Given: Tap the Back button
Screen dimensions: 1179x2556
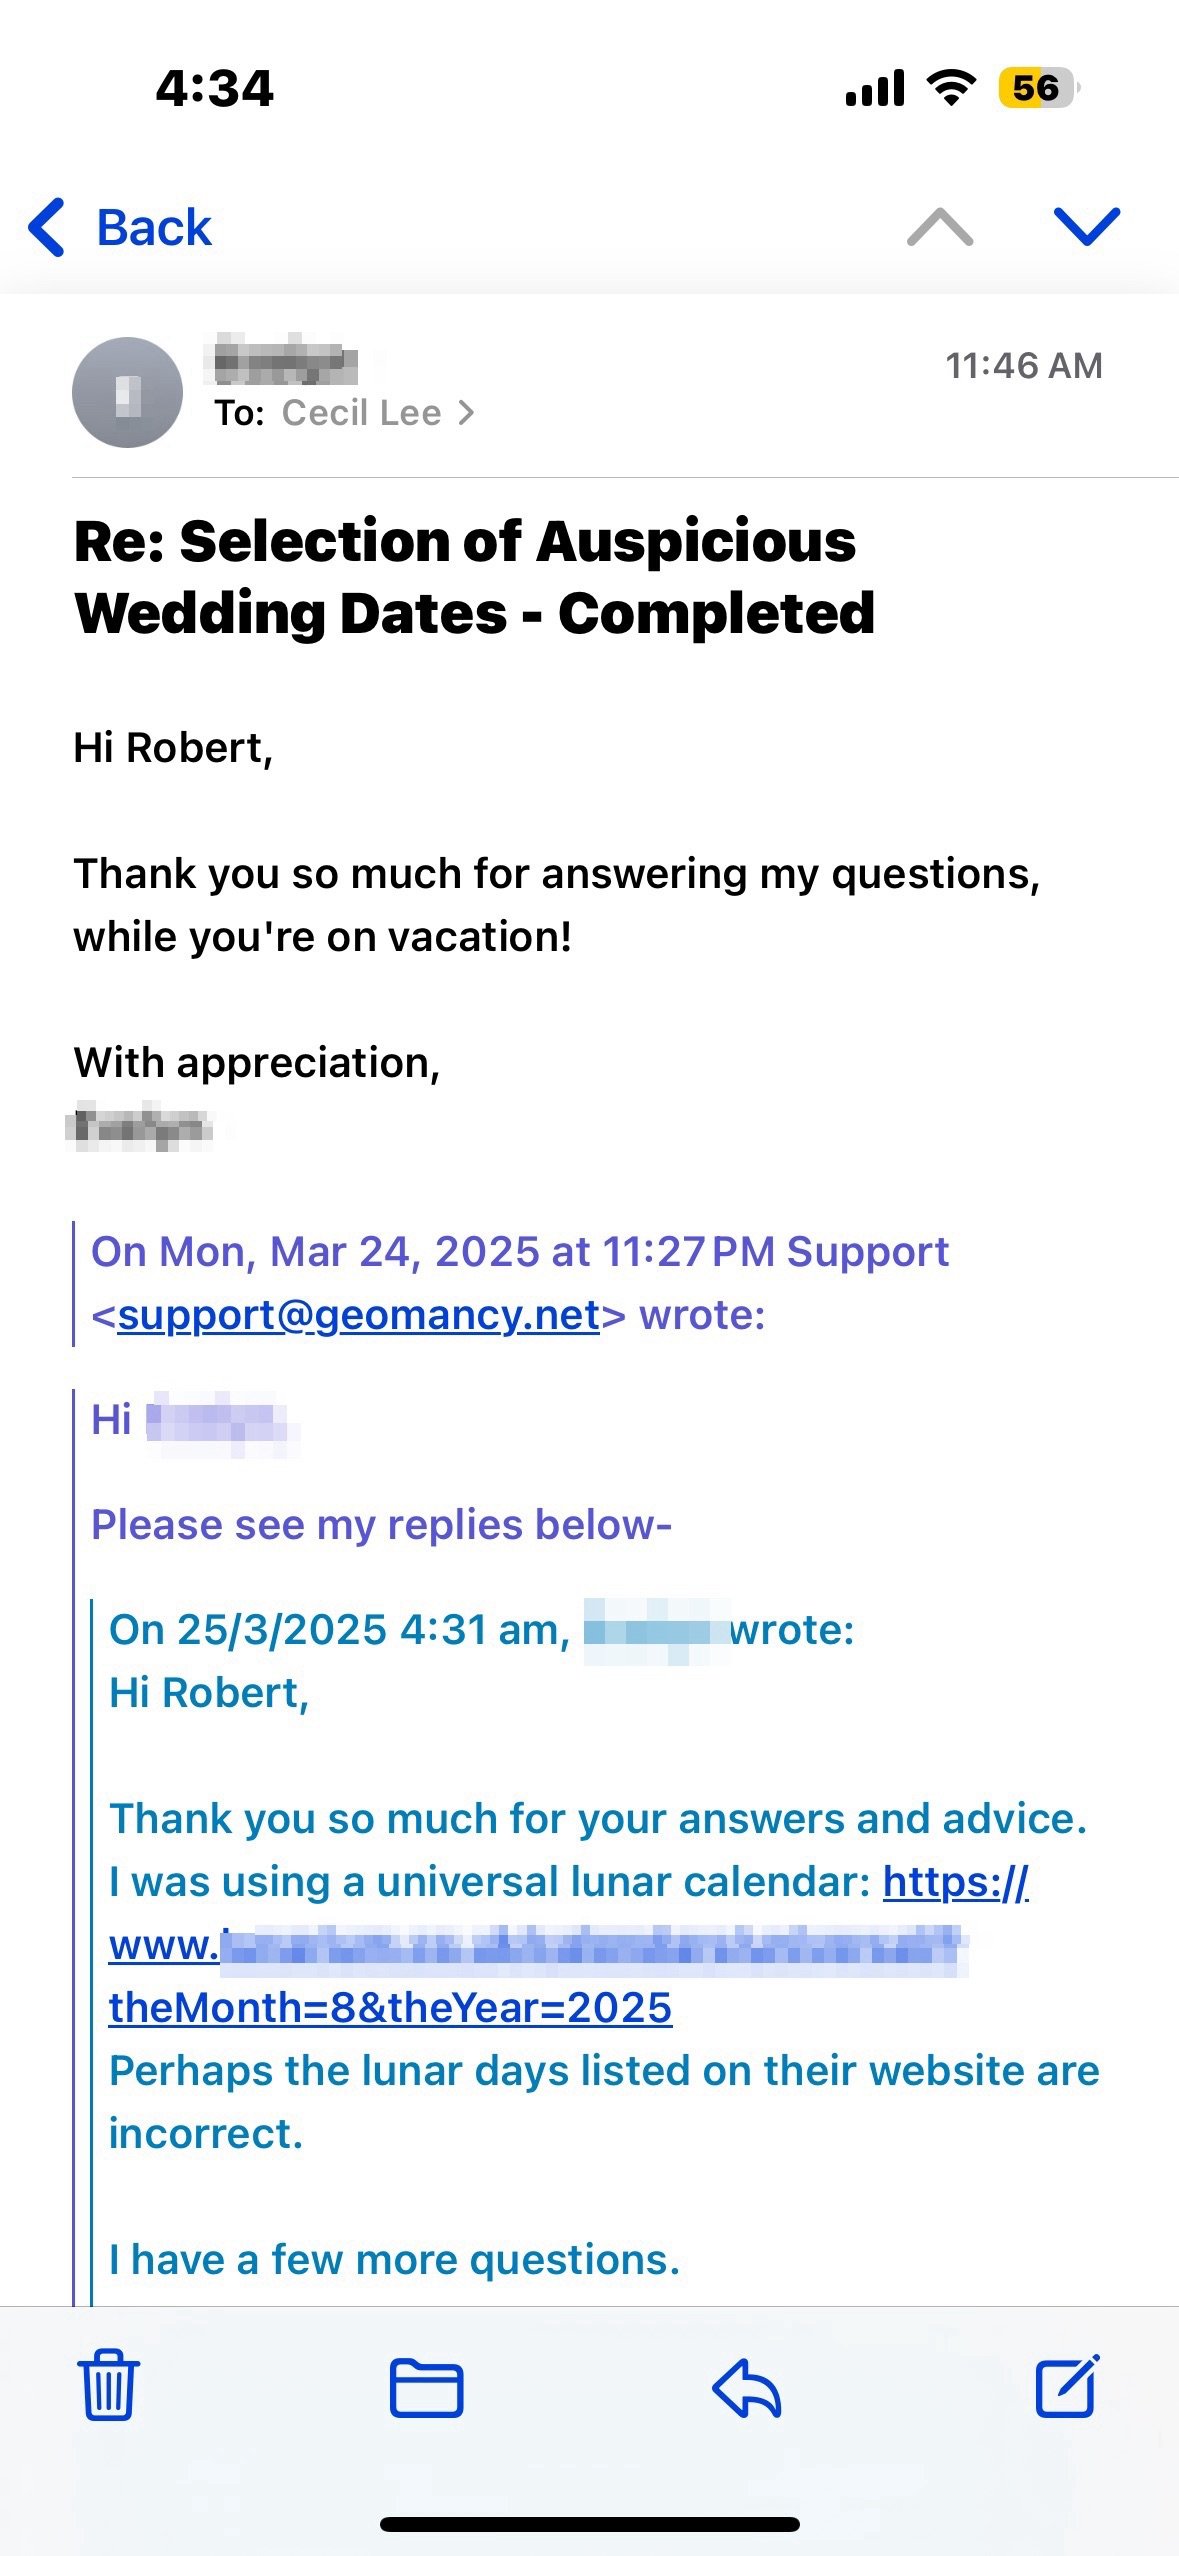Looking at the screenshot, I should [153, 228].
